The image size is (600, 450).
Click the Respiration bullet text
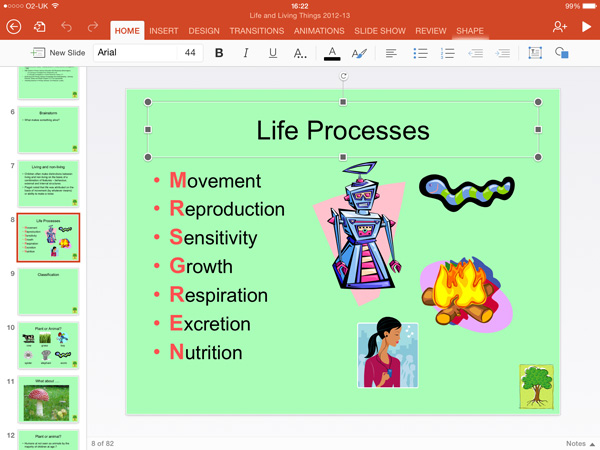click(x=218, y=295)
